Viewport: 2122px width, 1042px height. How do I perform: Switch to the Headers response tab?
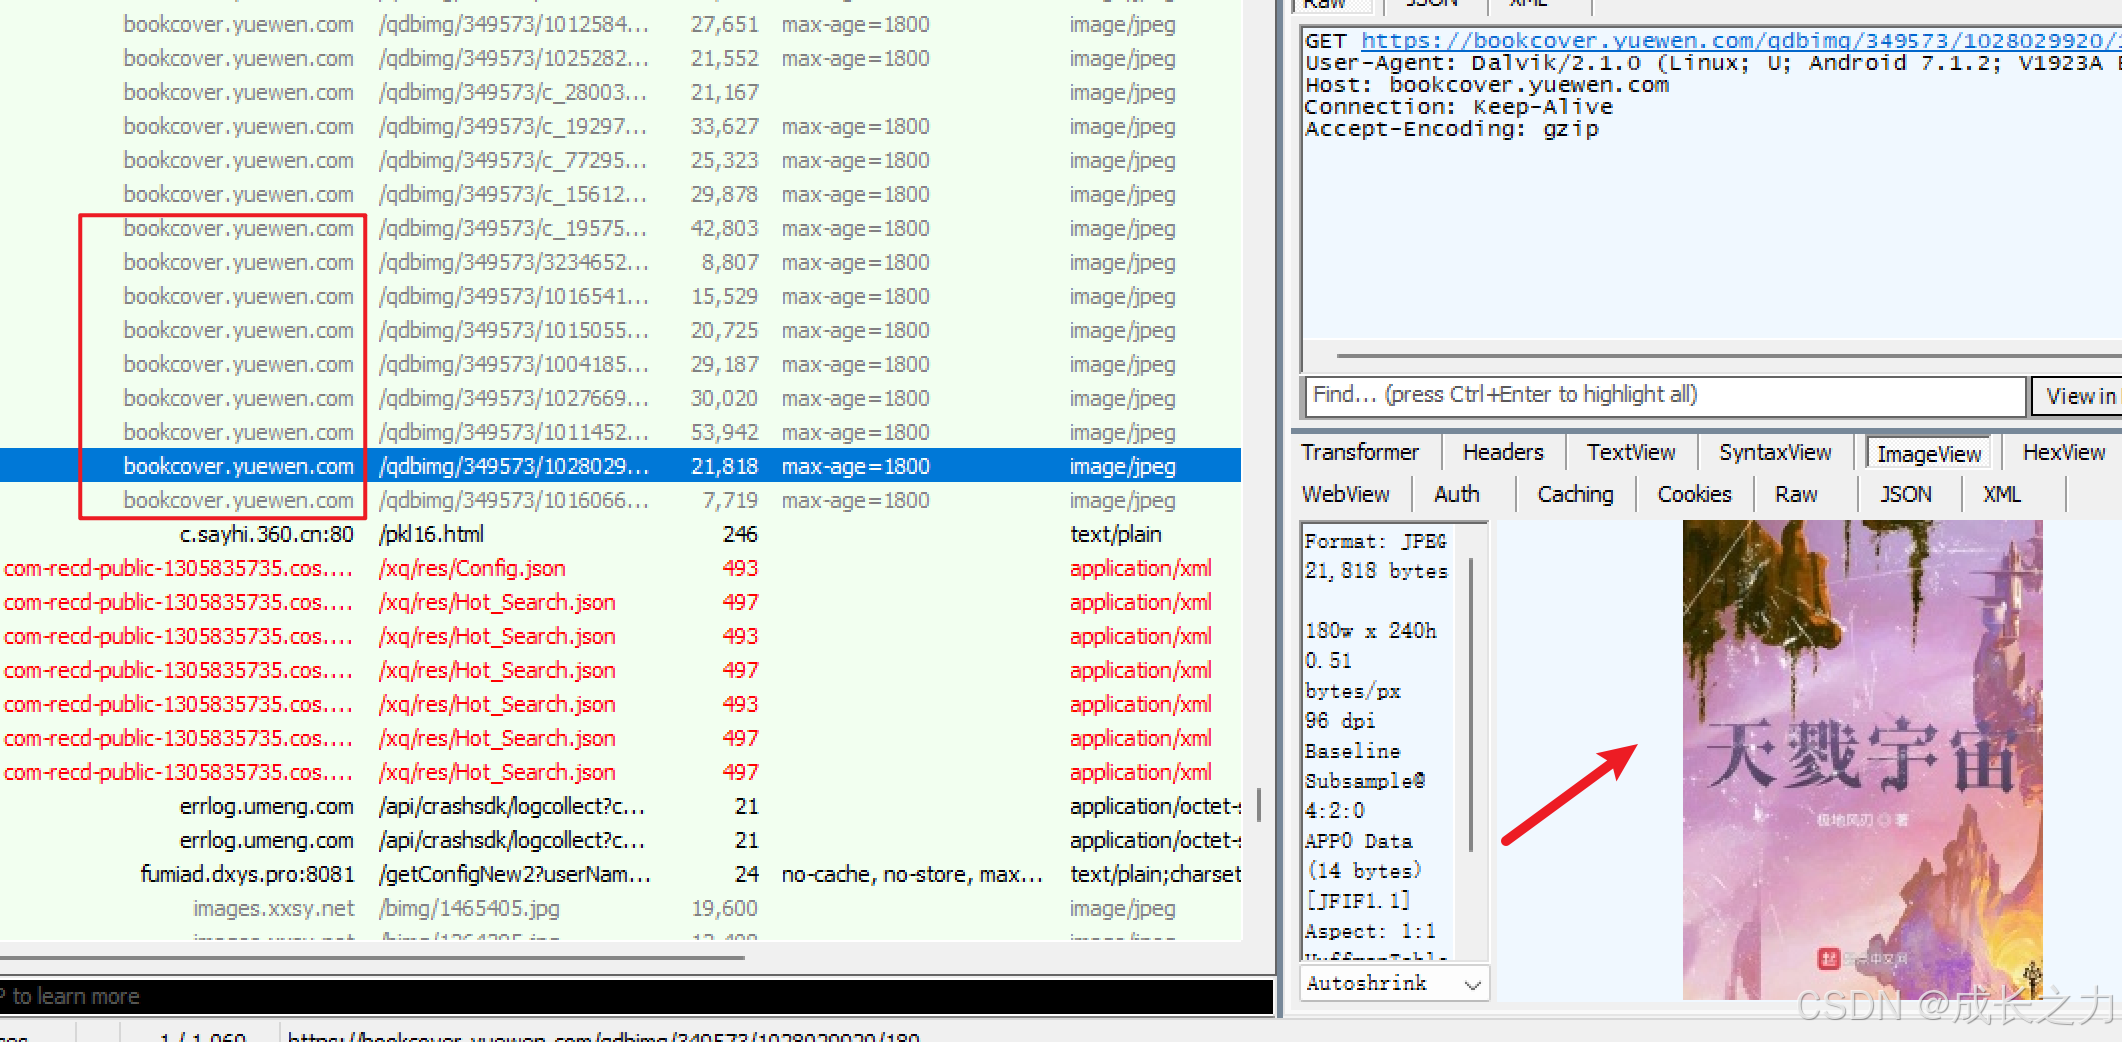click(x=1503, y=453)
